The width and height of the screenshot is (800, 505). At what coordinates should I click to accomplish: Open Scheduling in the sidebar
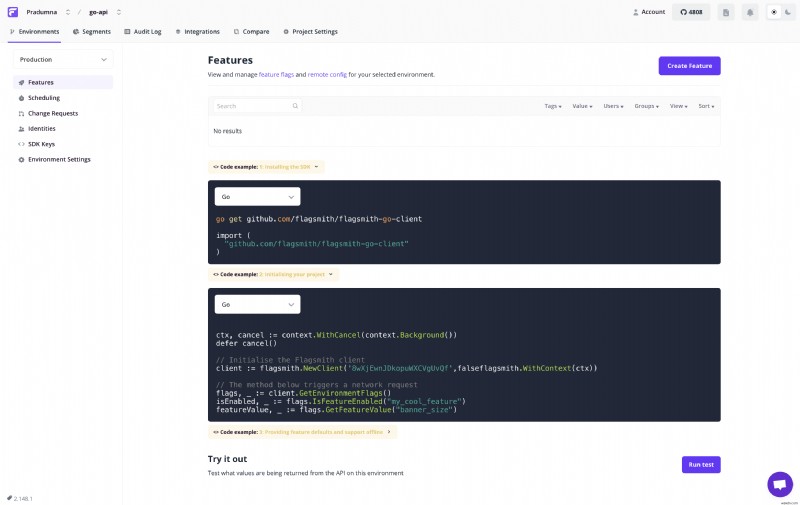click(x=63, y=98)
